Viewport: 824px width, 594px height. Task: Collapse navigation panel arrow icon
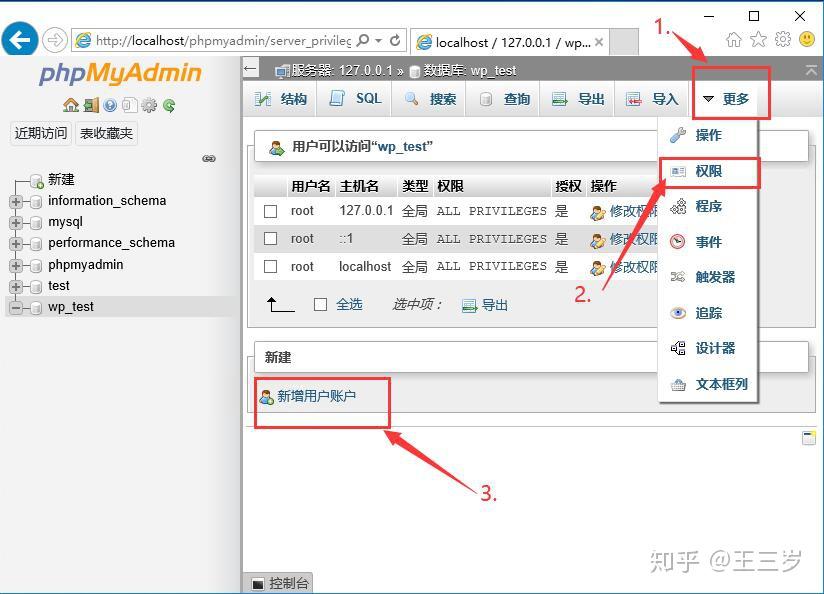click(251, 68)
